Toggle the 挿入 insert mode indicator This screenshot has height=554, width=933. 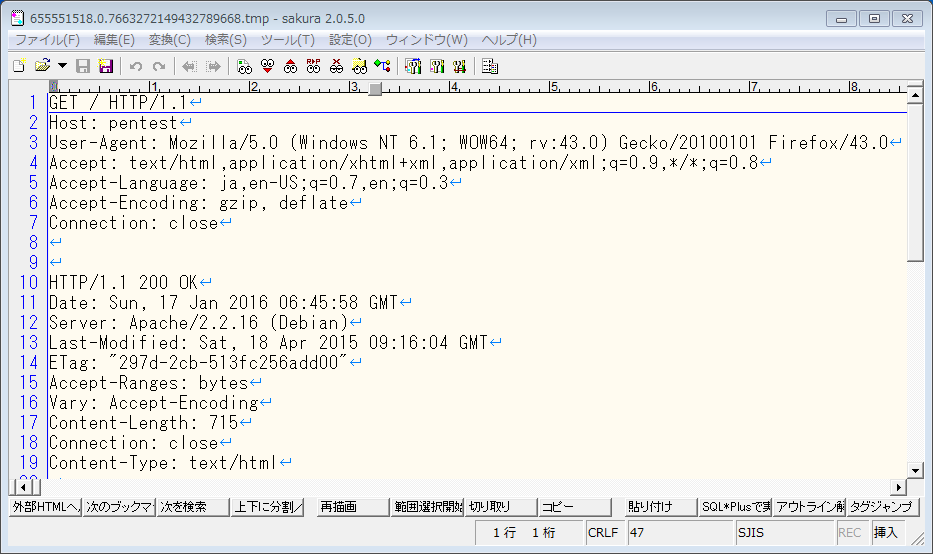[x=886, y=533]
